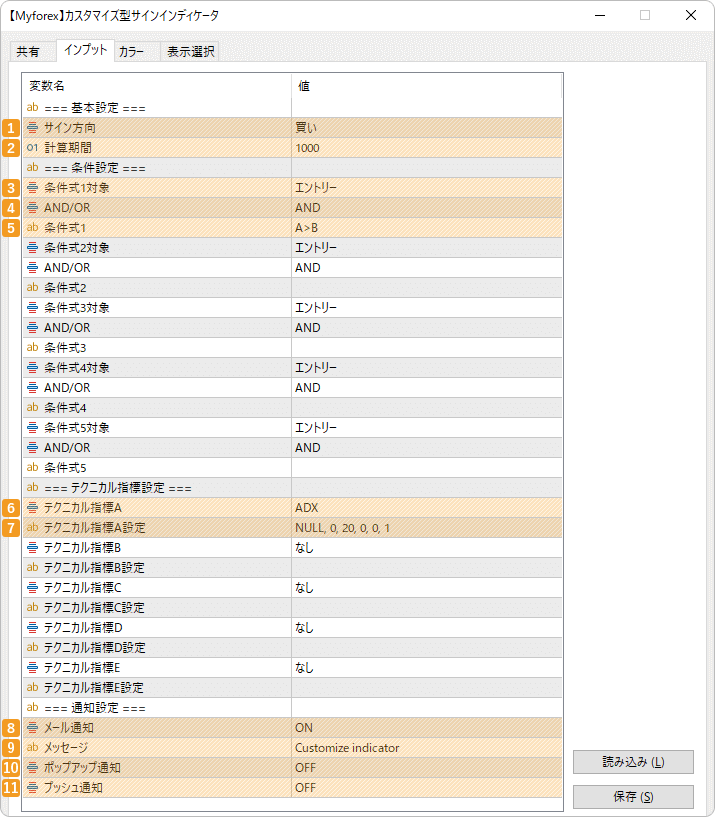Screen dimensions: 715x817
Task: Click the ab icon beside メッセージ
Action: (x=33, y=748)
